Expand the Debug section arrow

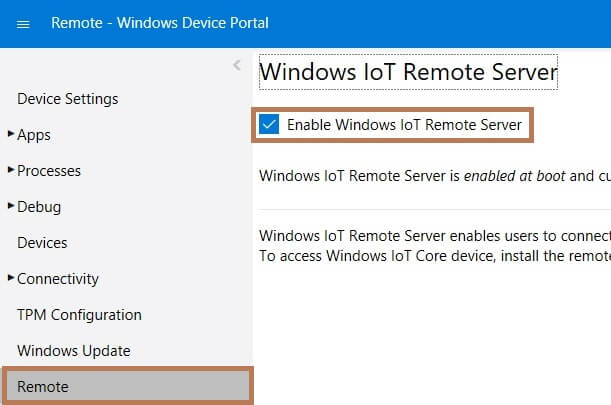(x=11, y=206)
